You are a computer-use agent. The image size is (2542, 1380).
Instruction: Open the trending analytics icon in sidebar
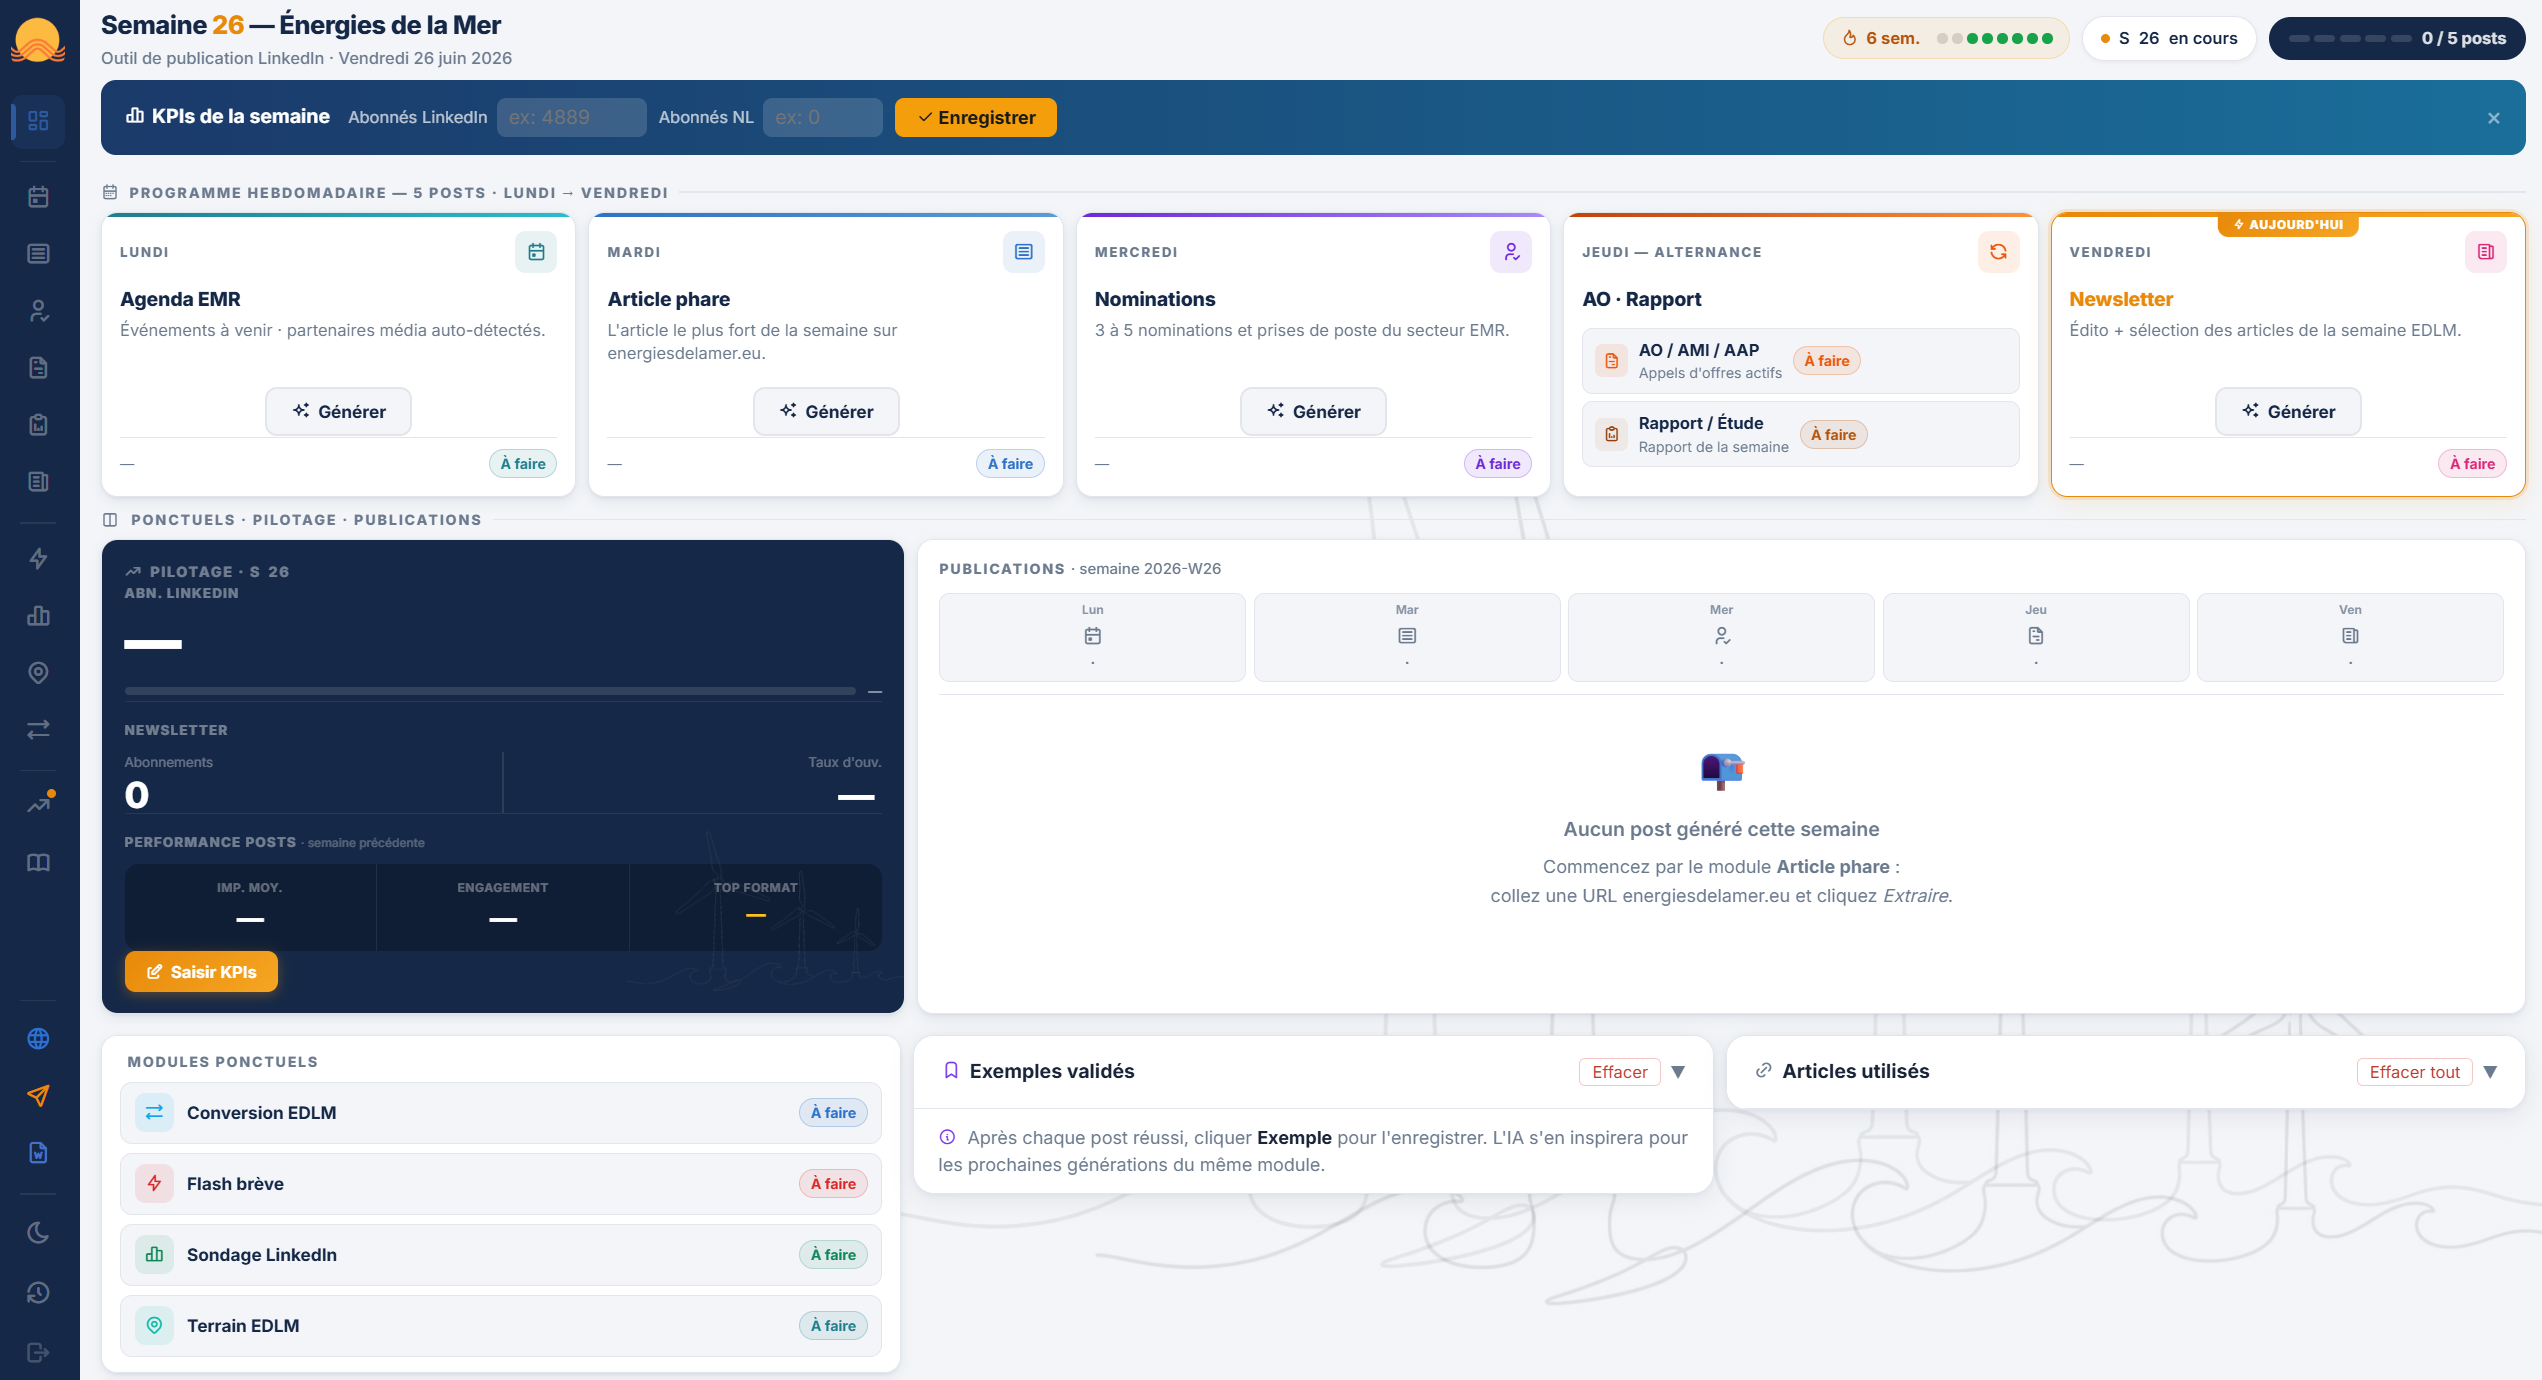click(x=38, y=804)
